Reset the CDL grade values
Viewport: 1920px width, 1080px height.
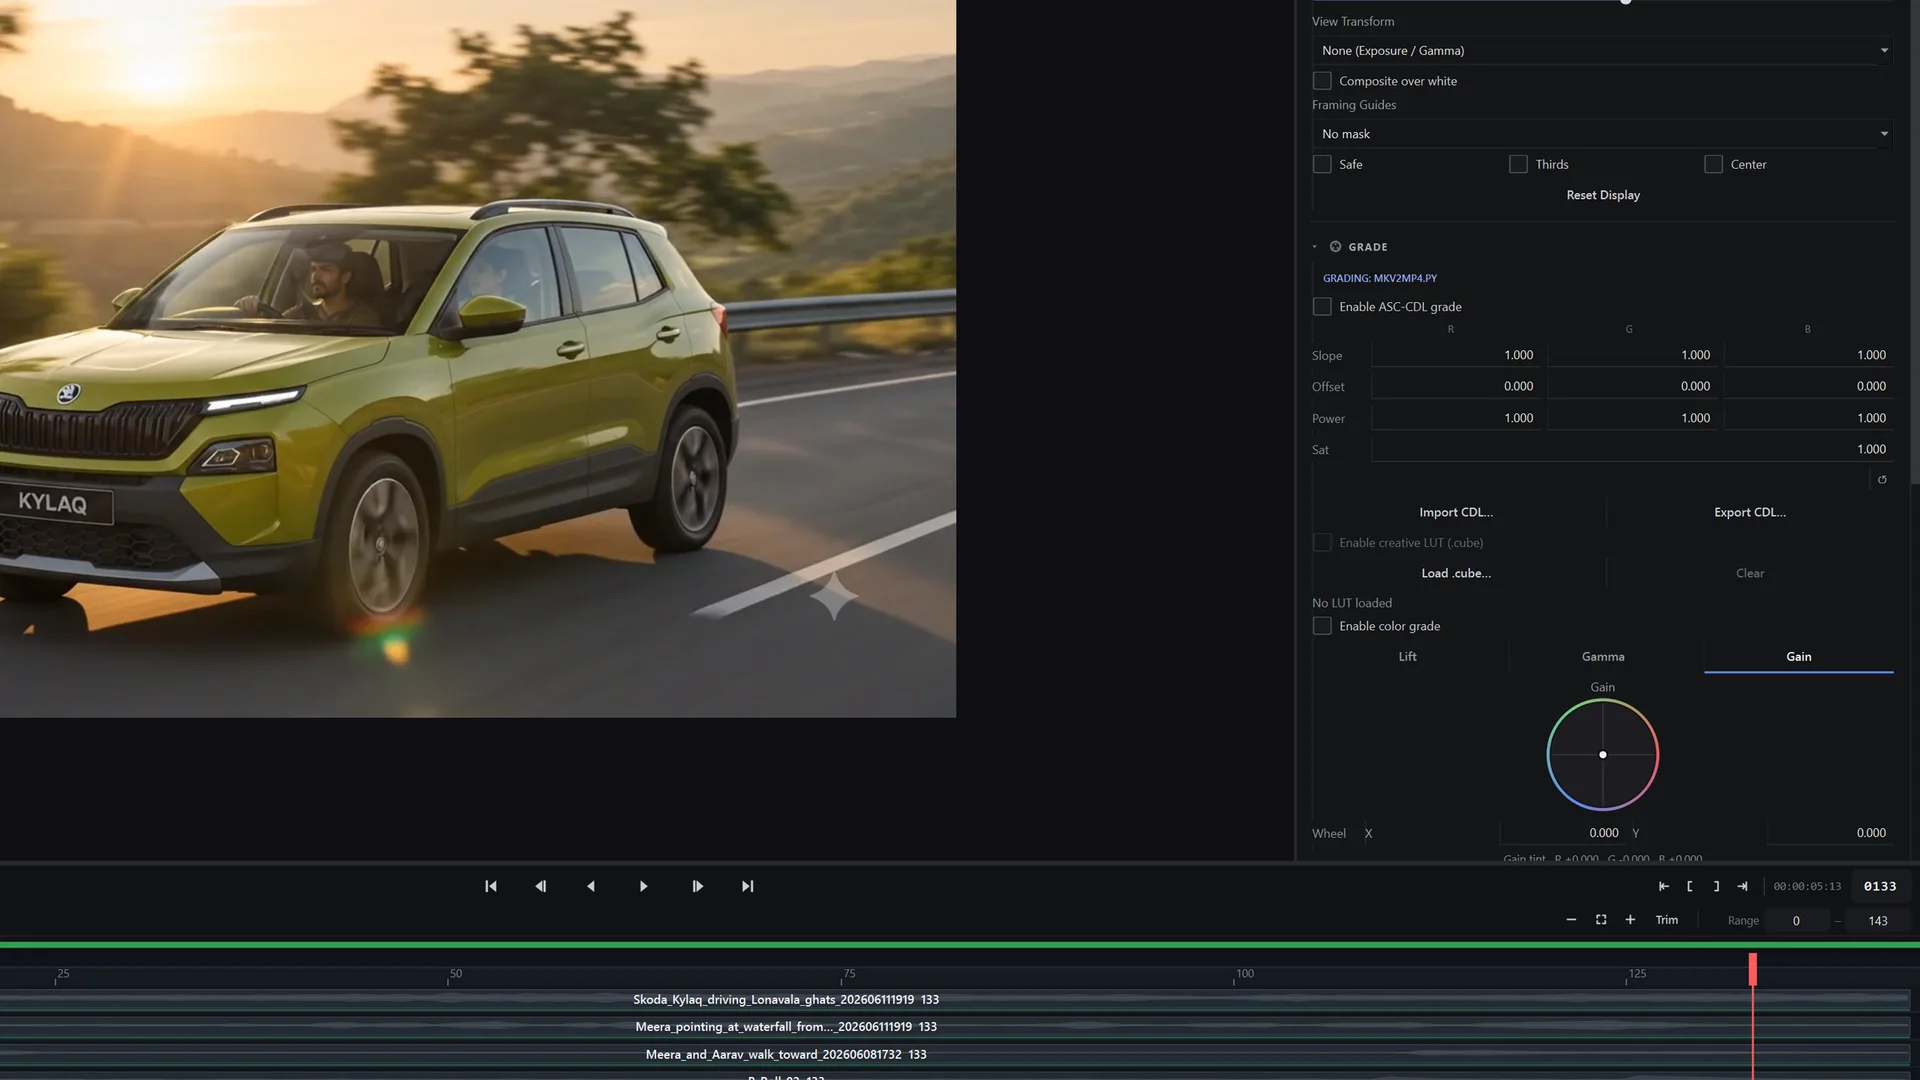(x=1882, y=480)
